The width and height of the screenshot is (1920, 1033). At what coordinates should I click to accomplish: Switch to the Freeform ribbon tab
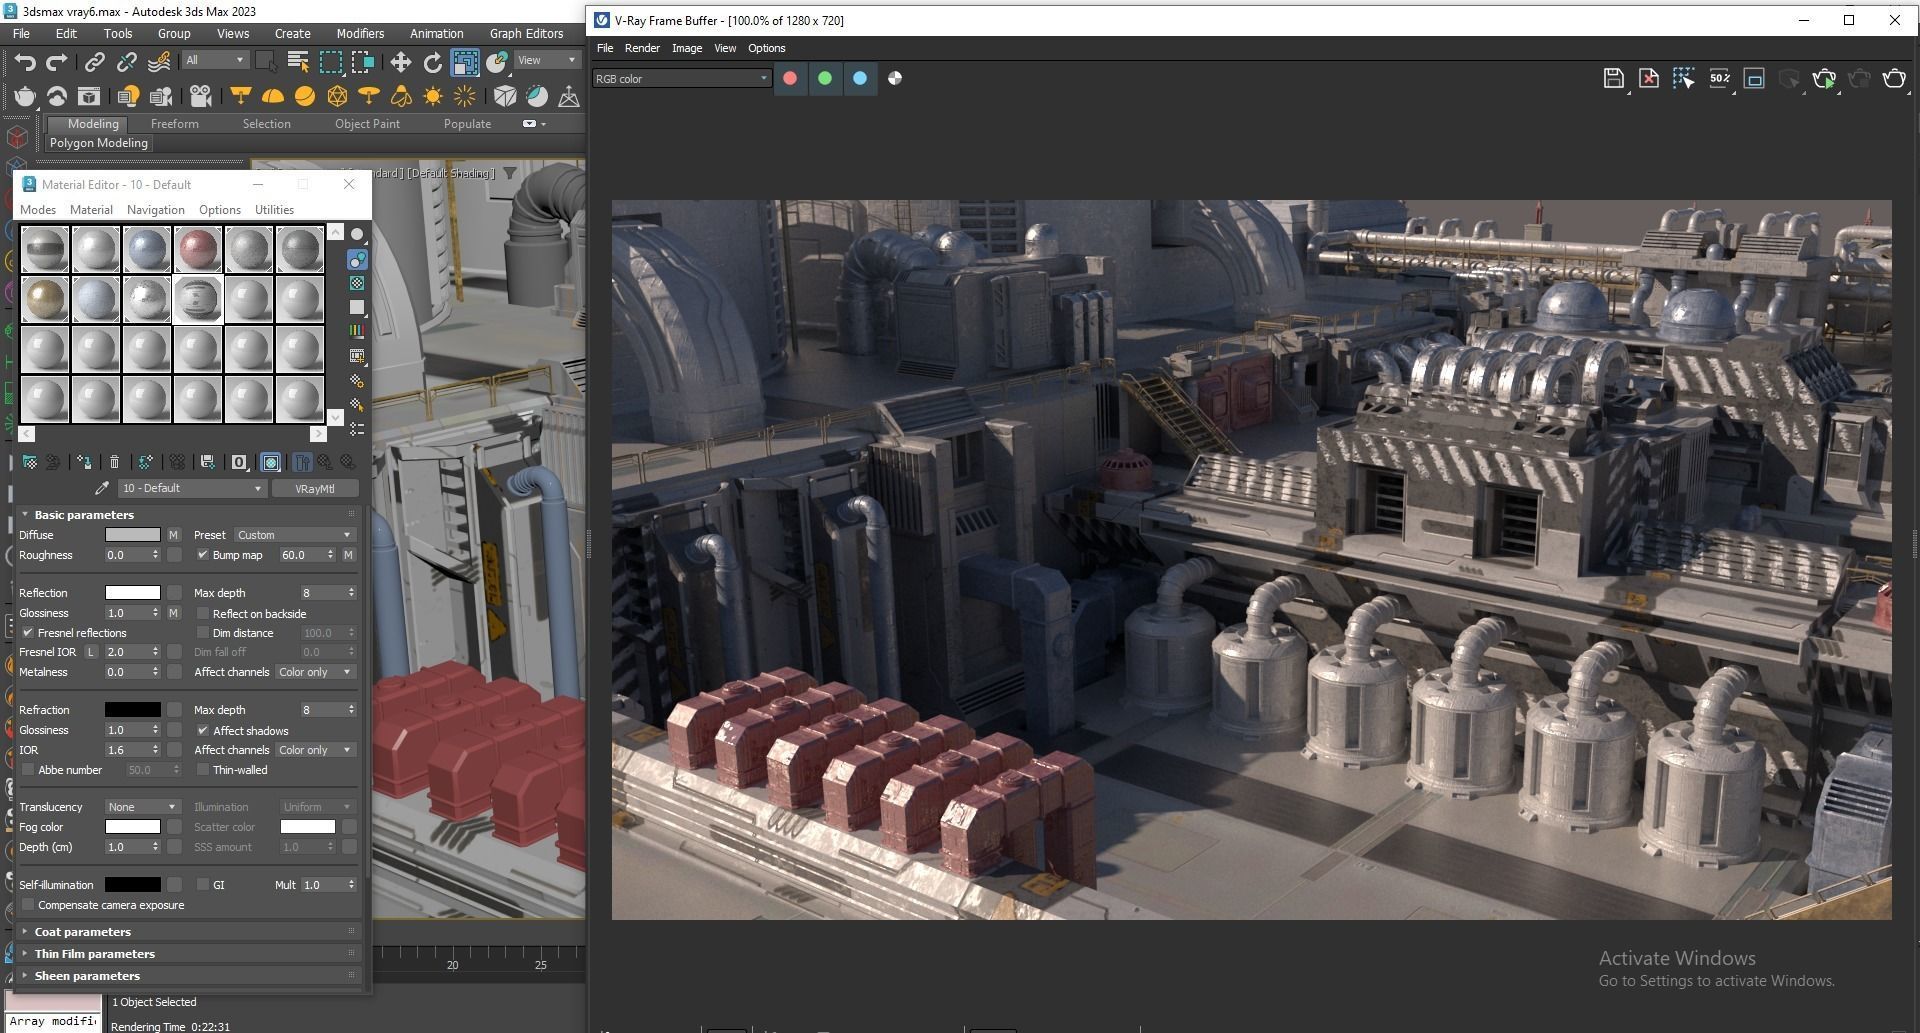[x=174, y=124]
